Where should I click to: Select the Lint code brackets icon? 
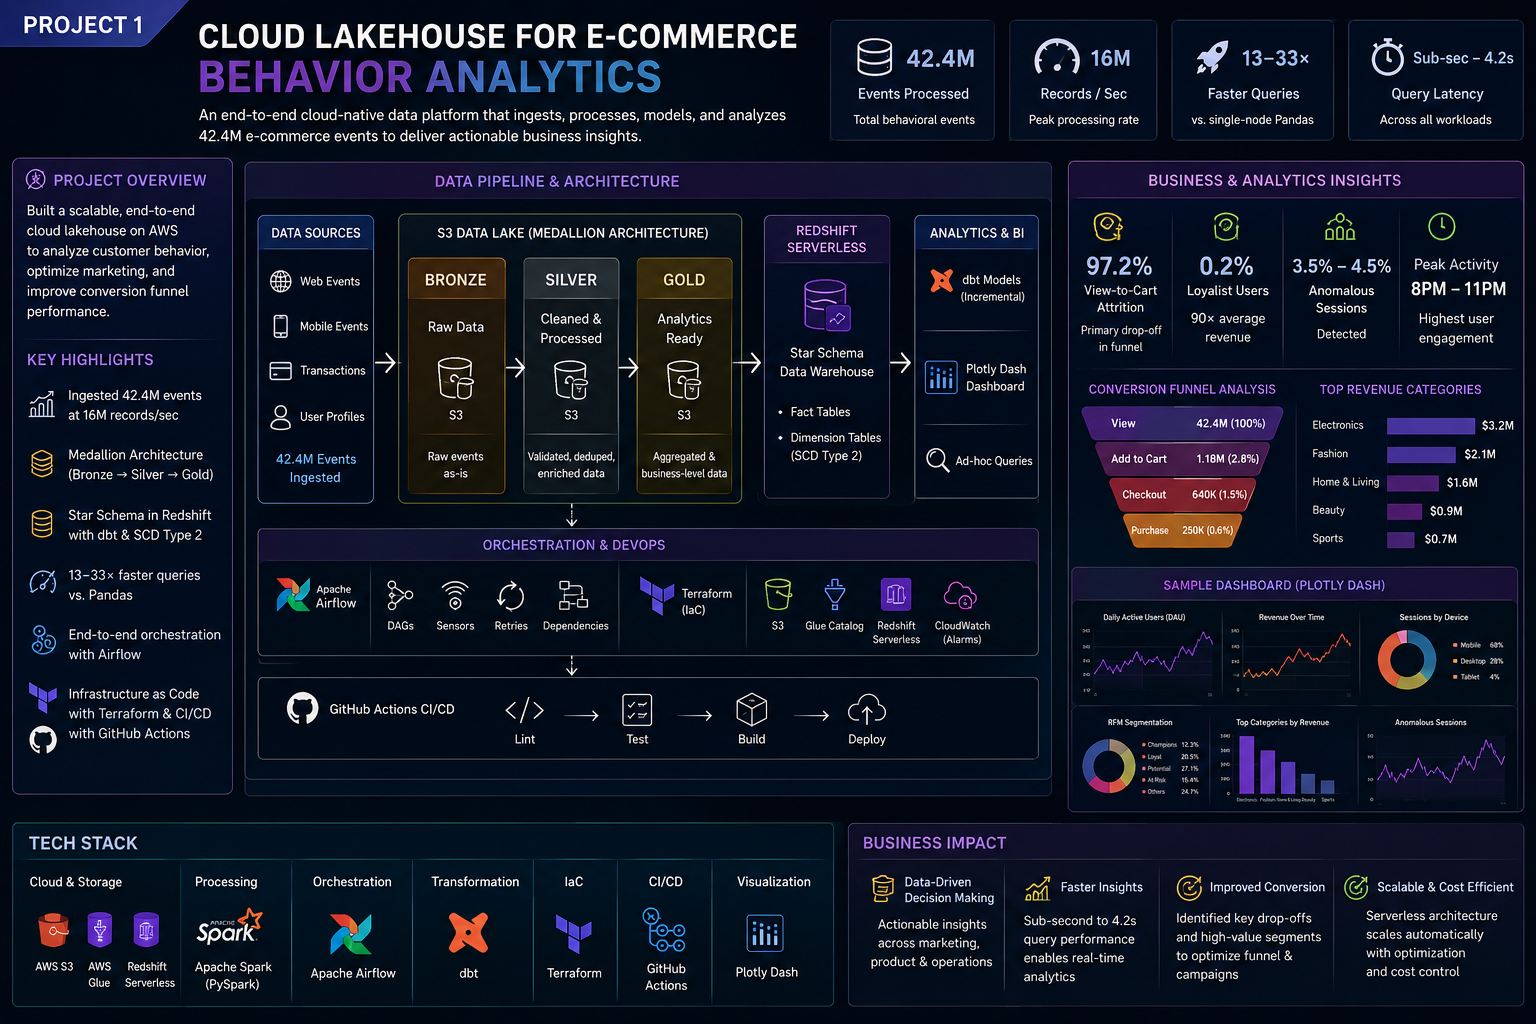pos(525,710)
